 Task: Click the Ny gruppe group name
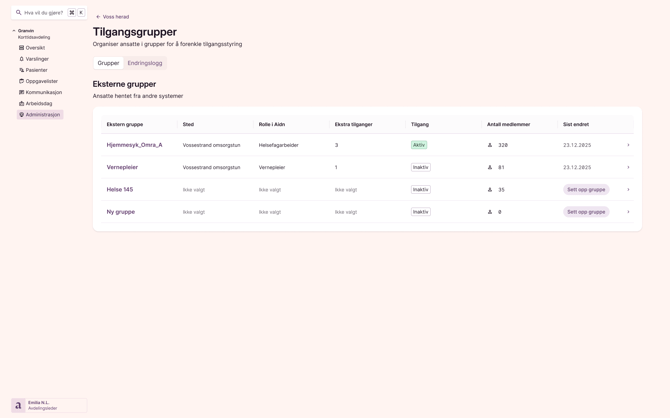(121, 212)
